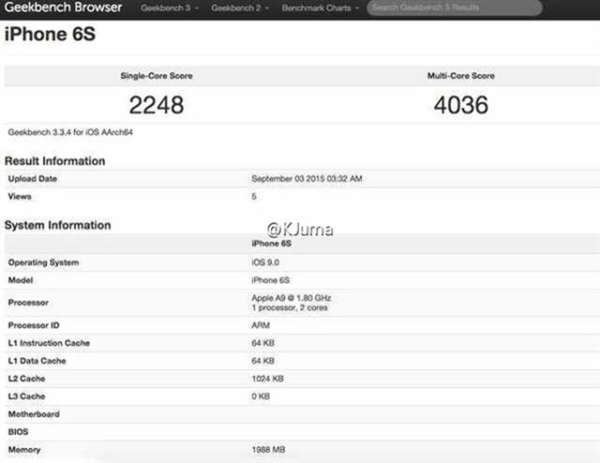
Task: Select the L1 Instruction Cache label
Action: click(x=49, y=343)
